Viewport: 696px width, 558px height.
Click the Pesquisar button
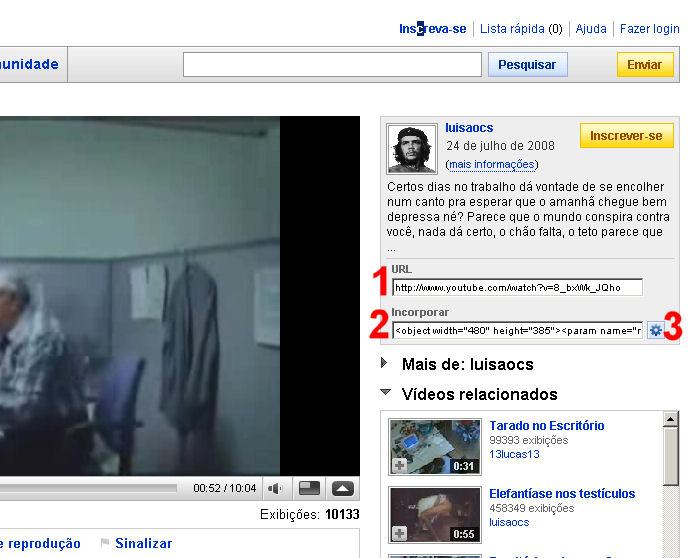527,65
